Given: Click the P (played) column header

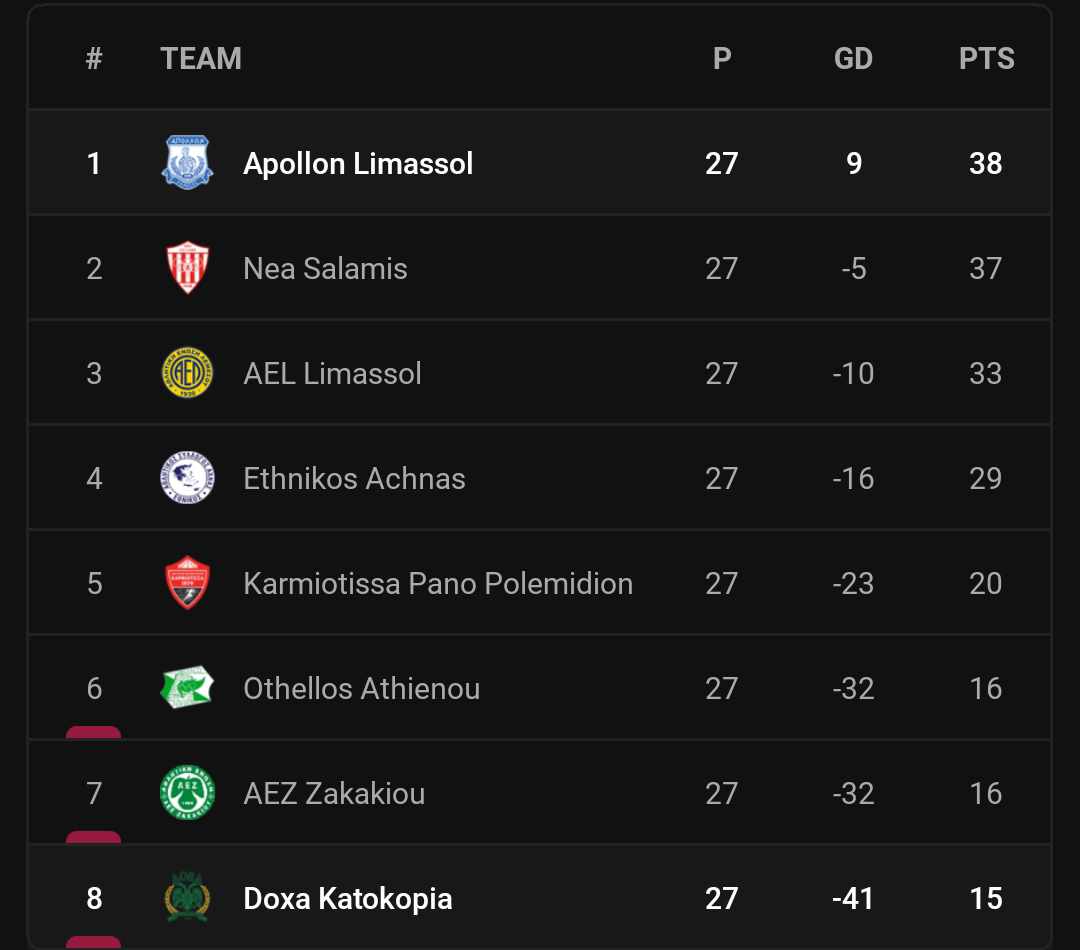Looking at the screenshot, I should pos(722,59).
